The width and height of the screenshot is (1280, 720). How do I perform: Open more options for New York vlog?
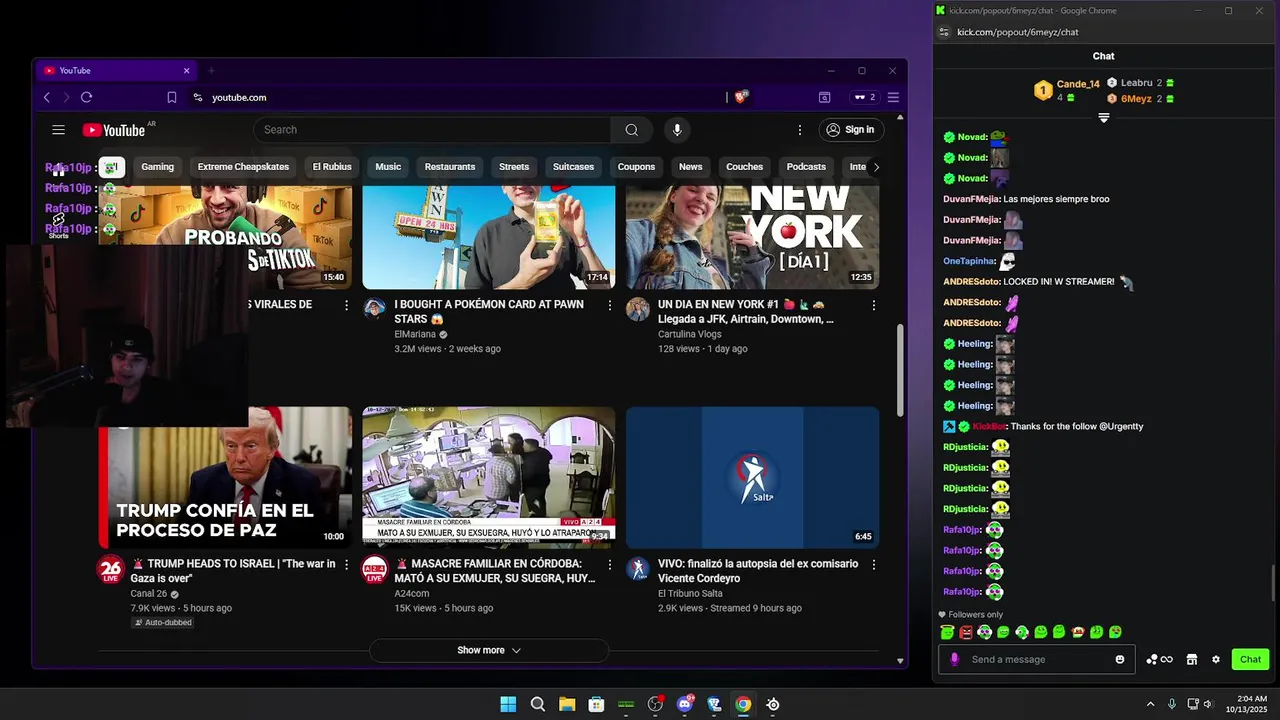(874, 305)
